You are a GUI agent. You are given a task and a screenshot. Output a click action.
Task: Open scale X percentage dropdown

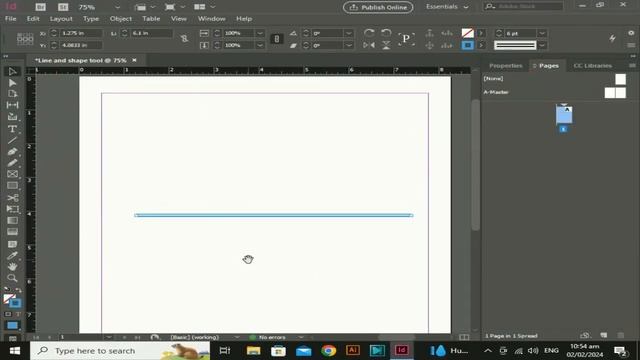[x=260, y=33]
